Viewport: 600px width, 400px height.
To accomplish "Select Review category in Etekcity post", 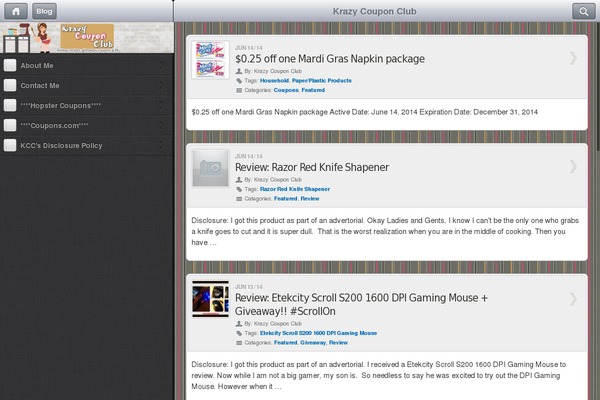I will 338,343.
